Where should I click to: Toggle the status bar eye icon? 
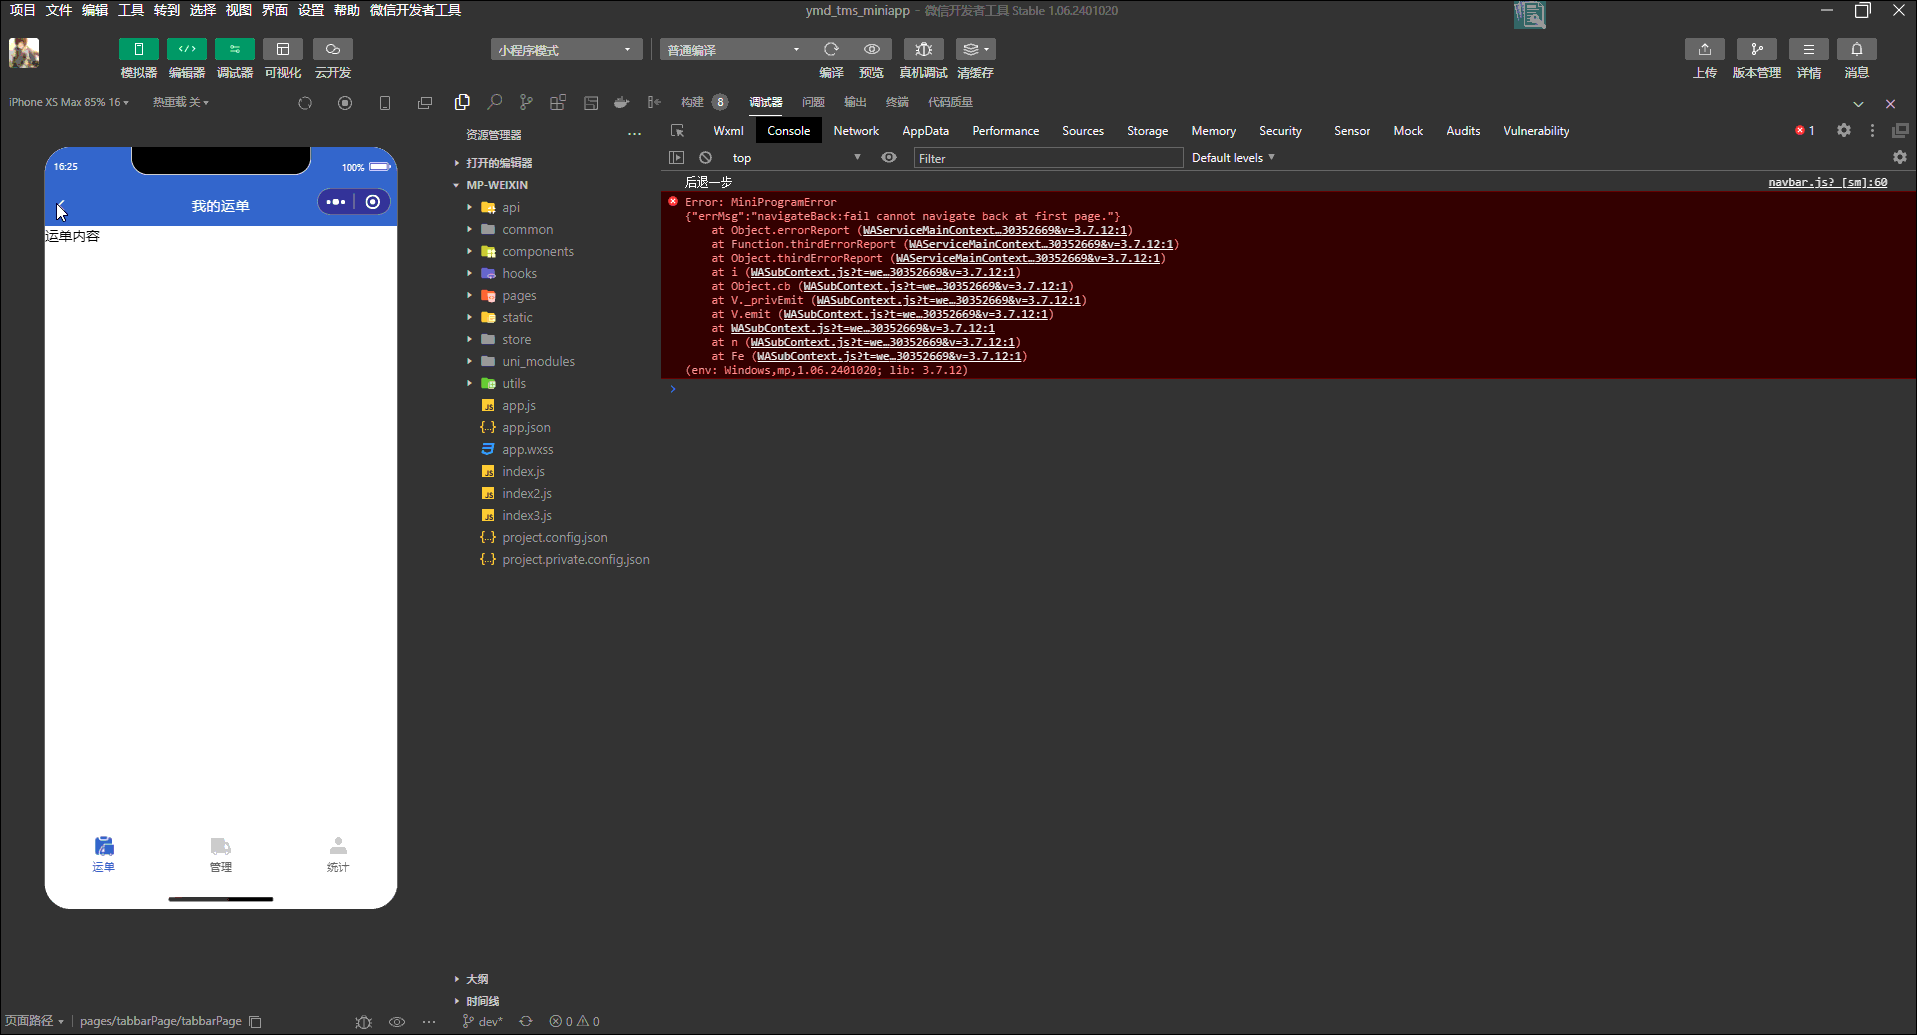click(x=397, y=1021)
